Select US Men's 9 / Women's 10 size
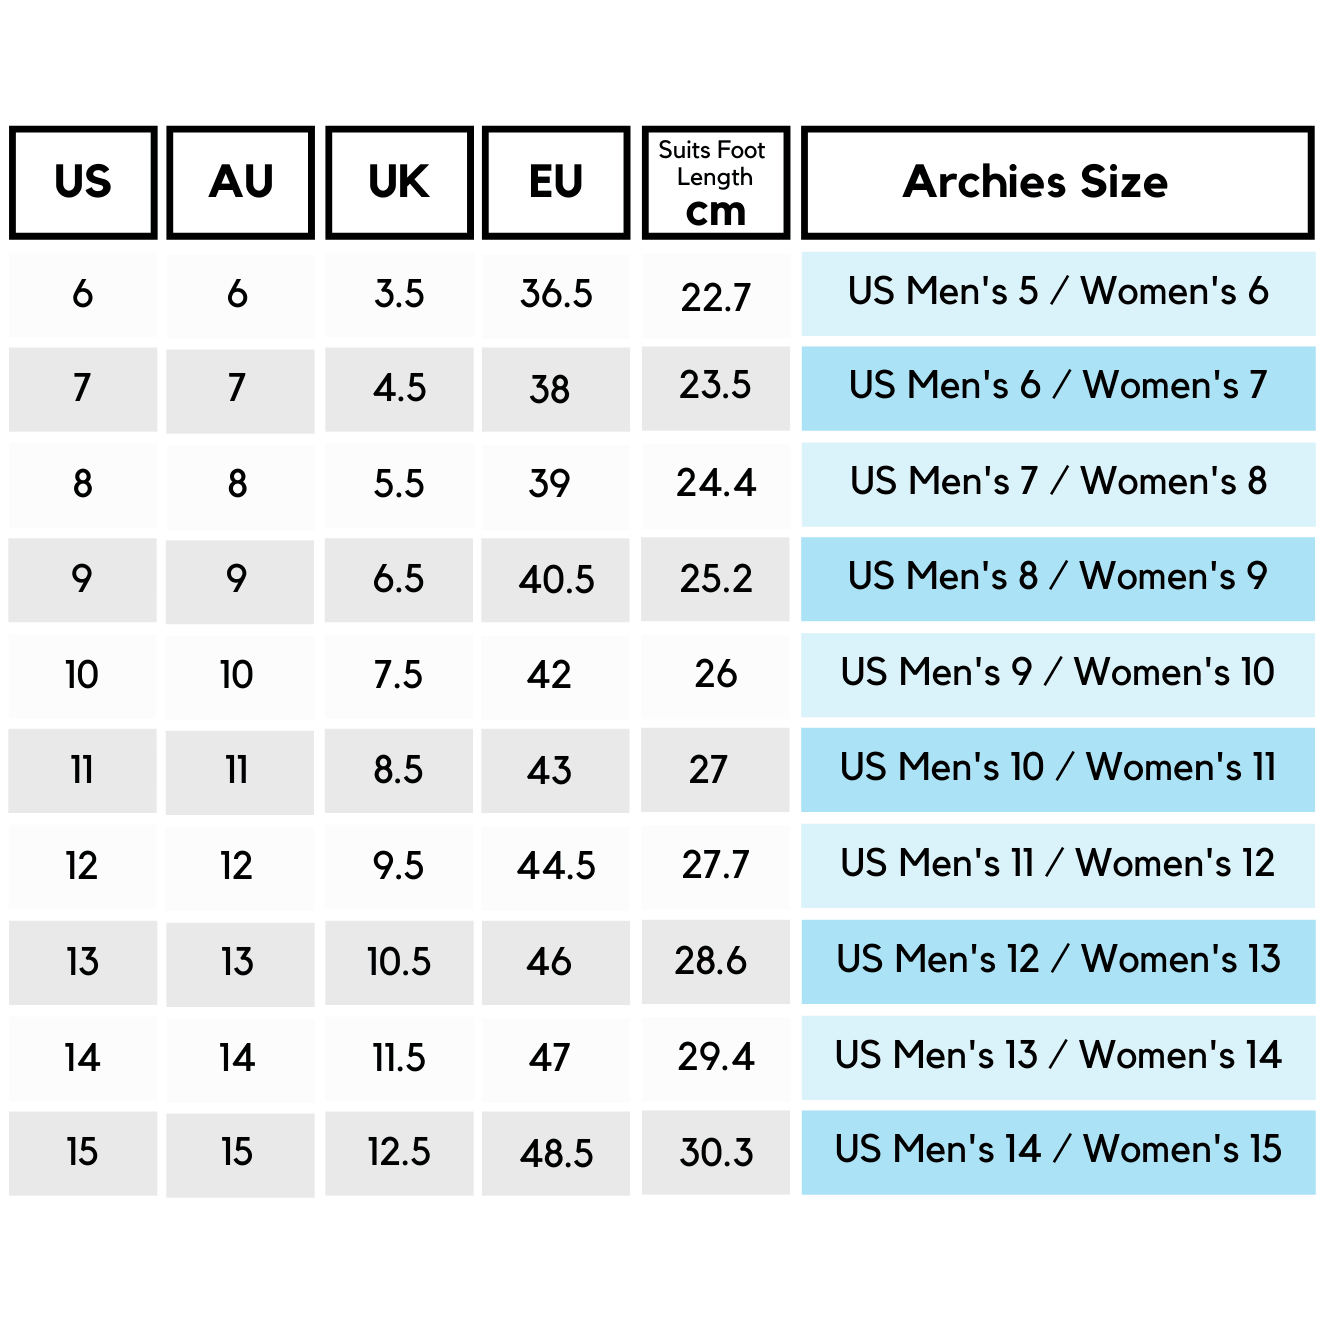The width and height of the screenshot is (1324, 1324). click(1057, 674)
